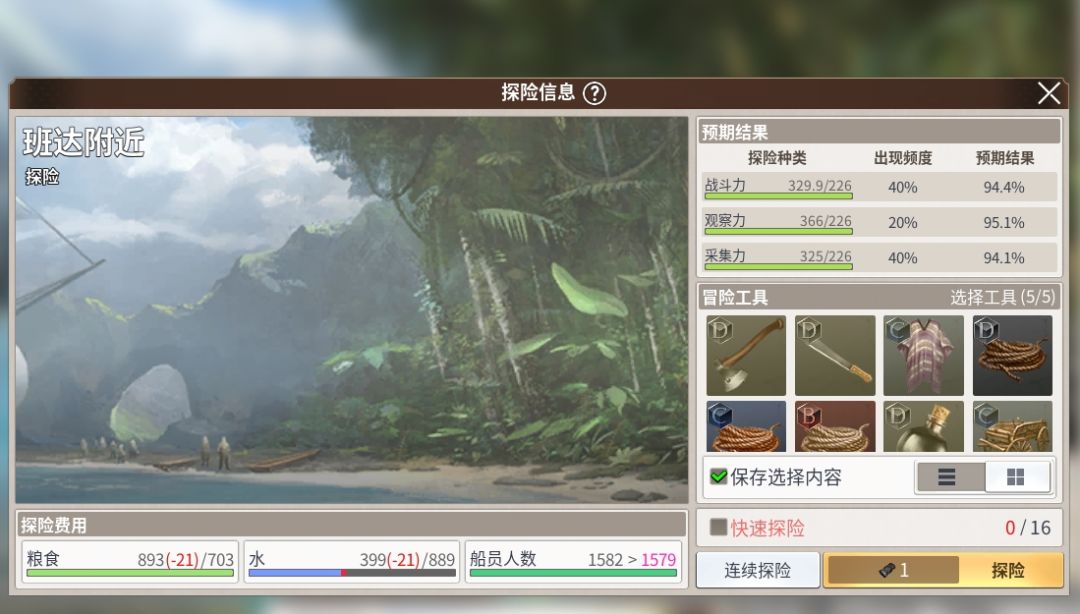Screen dimensions: 1080x614
Task: Enable the 快速探险 checkbox
Action: [718, 527]
